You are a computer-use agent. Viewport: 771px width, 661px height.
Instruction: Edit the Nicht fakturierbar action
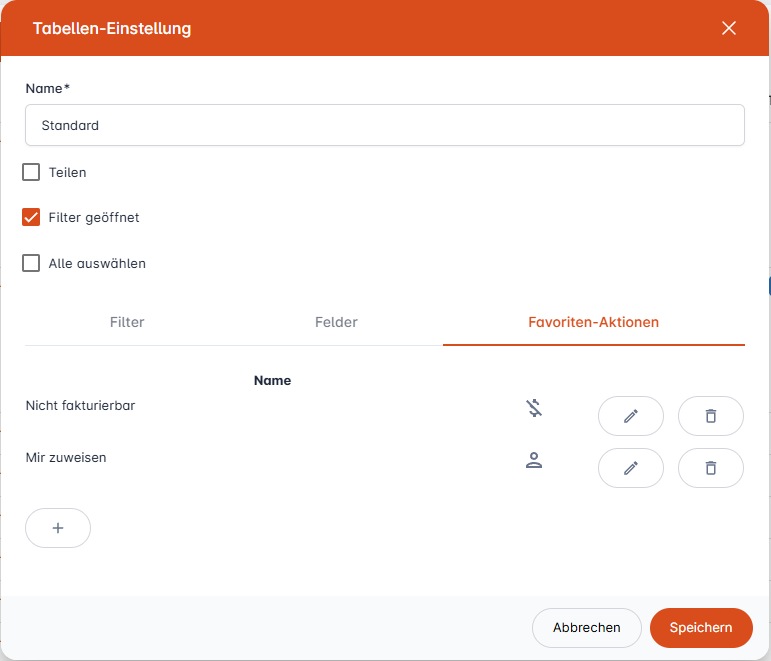631,416
